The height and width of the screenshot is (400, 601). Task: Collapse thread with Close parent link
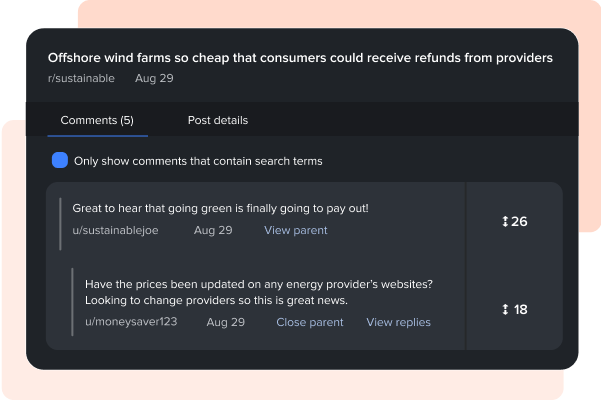pyautogui.click(x=309, y=322)
